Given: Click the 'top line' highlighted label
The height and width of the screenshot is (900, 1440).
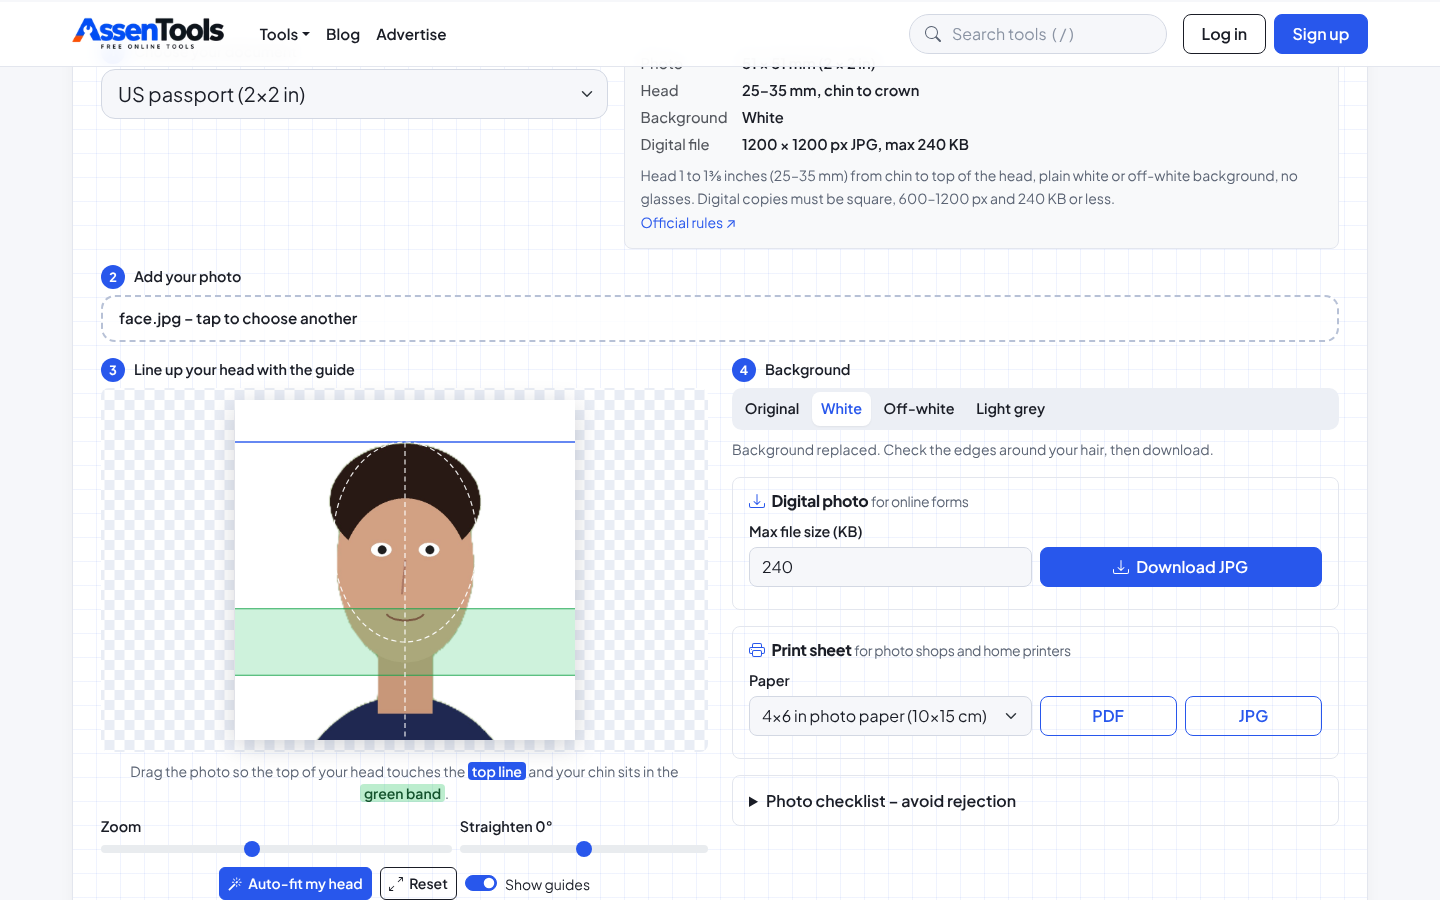Looking at the screenshot, I should (497, 772).
